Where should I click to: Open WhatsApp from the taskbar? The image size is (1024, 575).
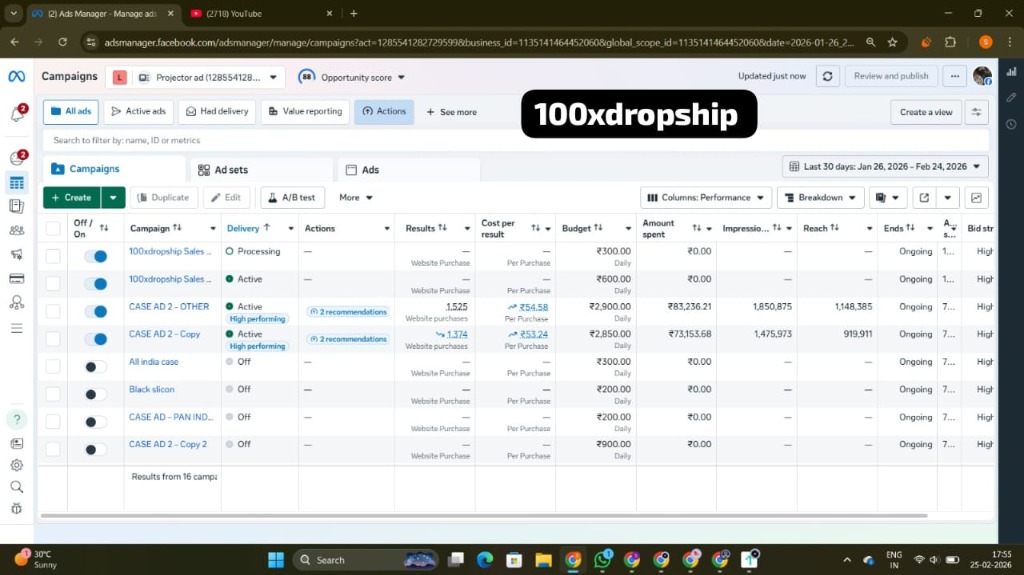point(602,559)
